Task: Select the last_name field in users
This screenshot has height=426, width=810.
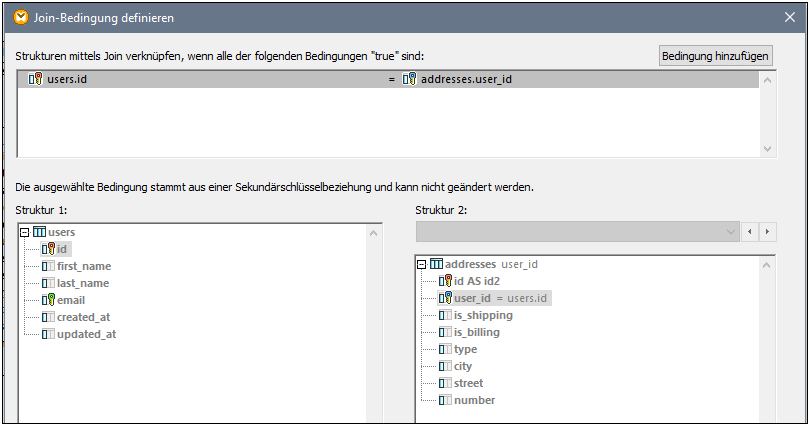Action: click(83, 283)
